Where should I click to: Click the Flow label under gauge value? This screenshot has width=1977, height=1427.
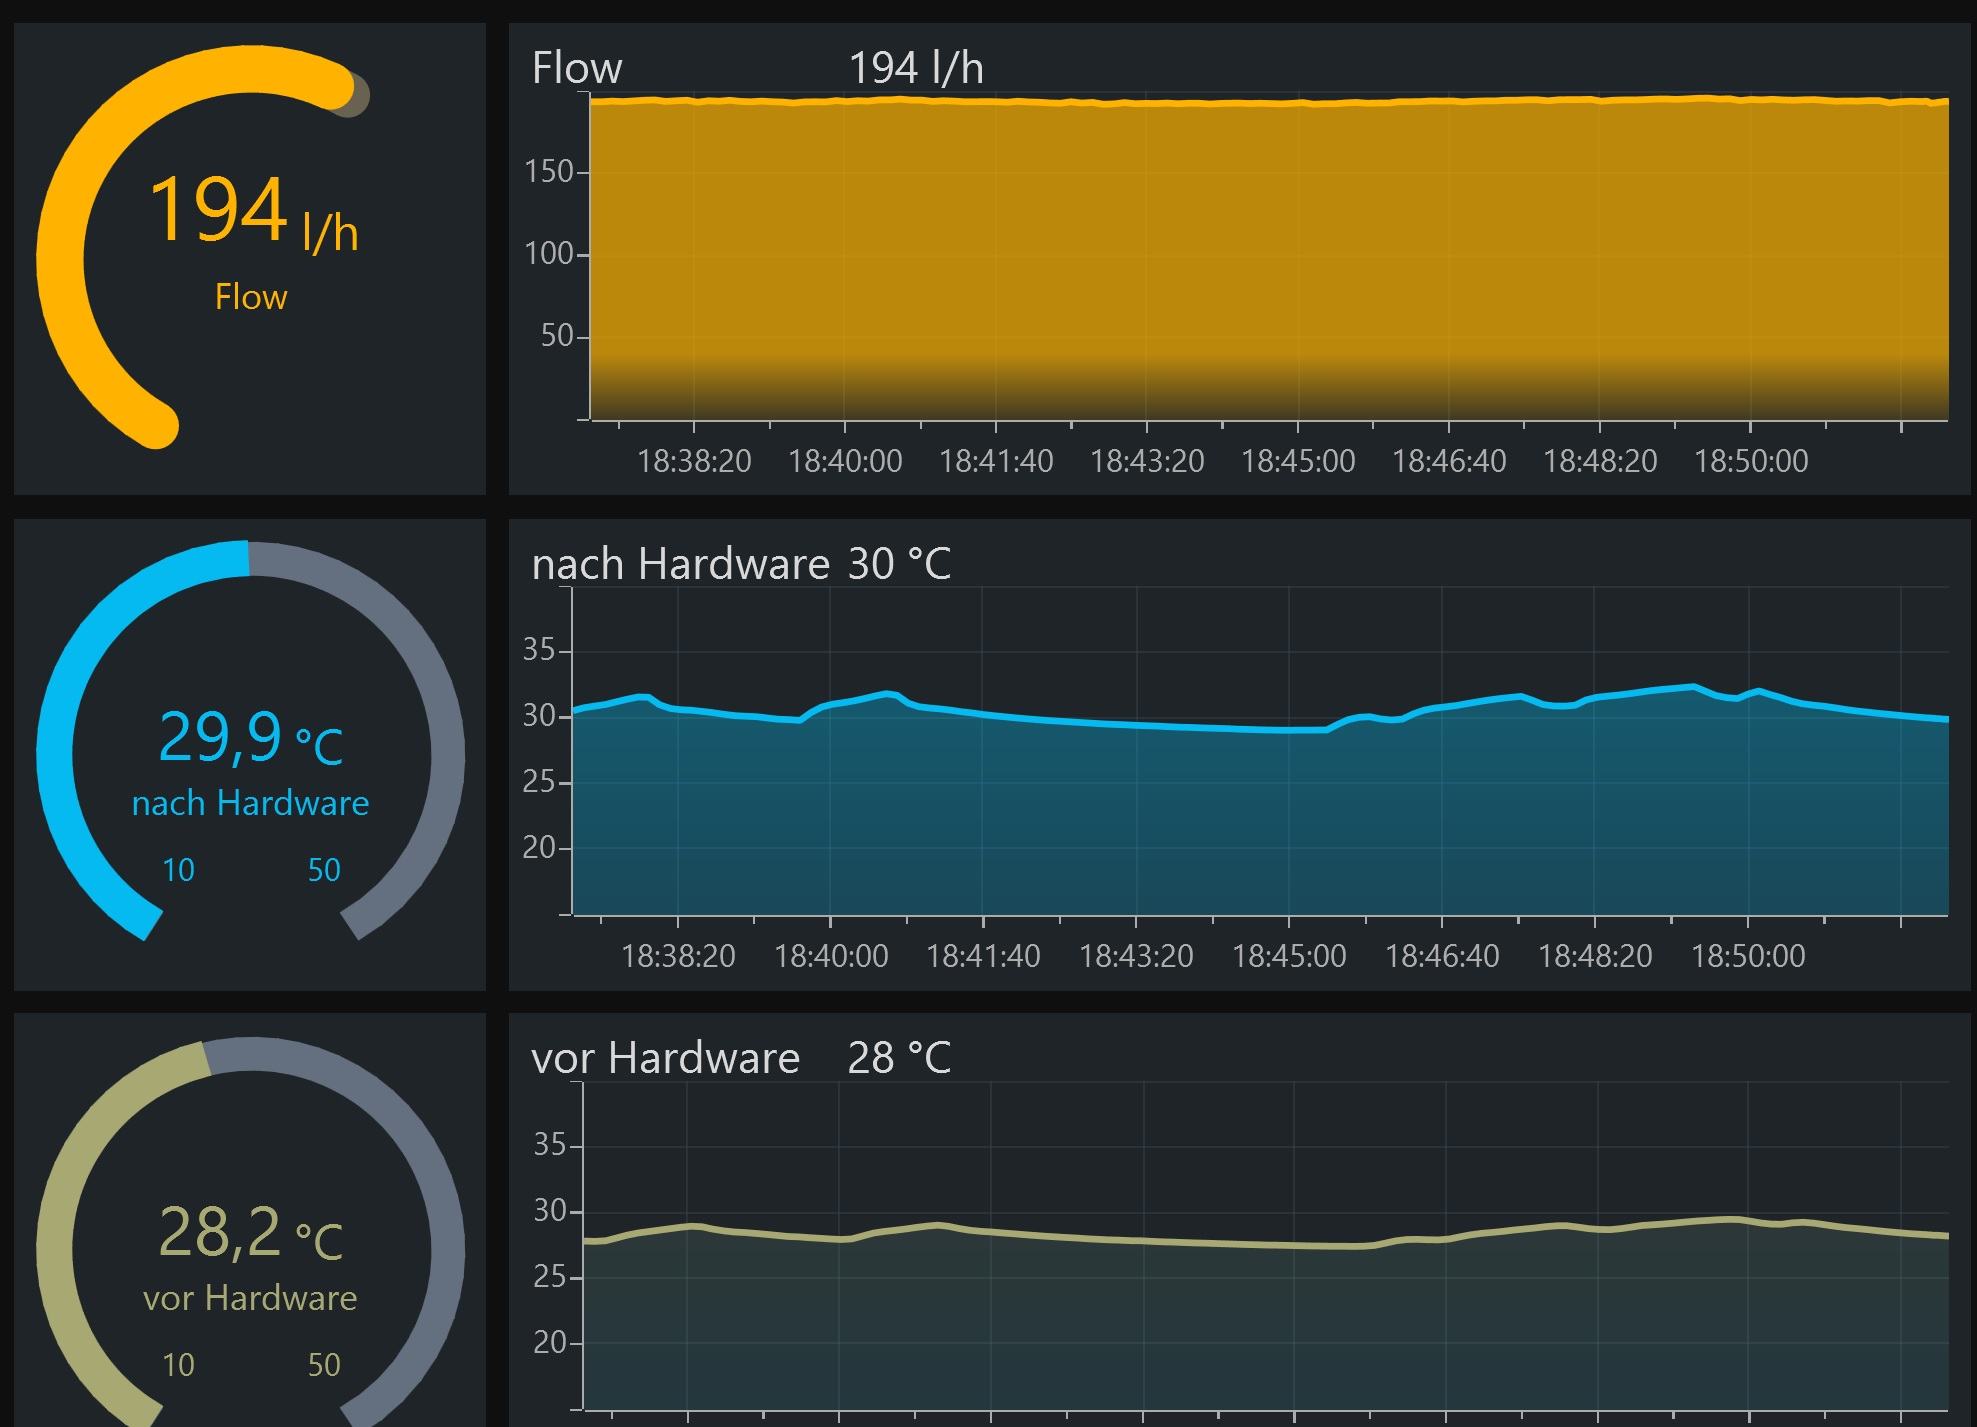(x=251, y=297)
